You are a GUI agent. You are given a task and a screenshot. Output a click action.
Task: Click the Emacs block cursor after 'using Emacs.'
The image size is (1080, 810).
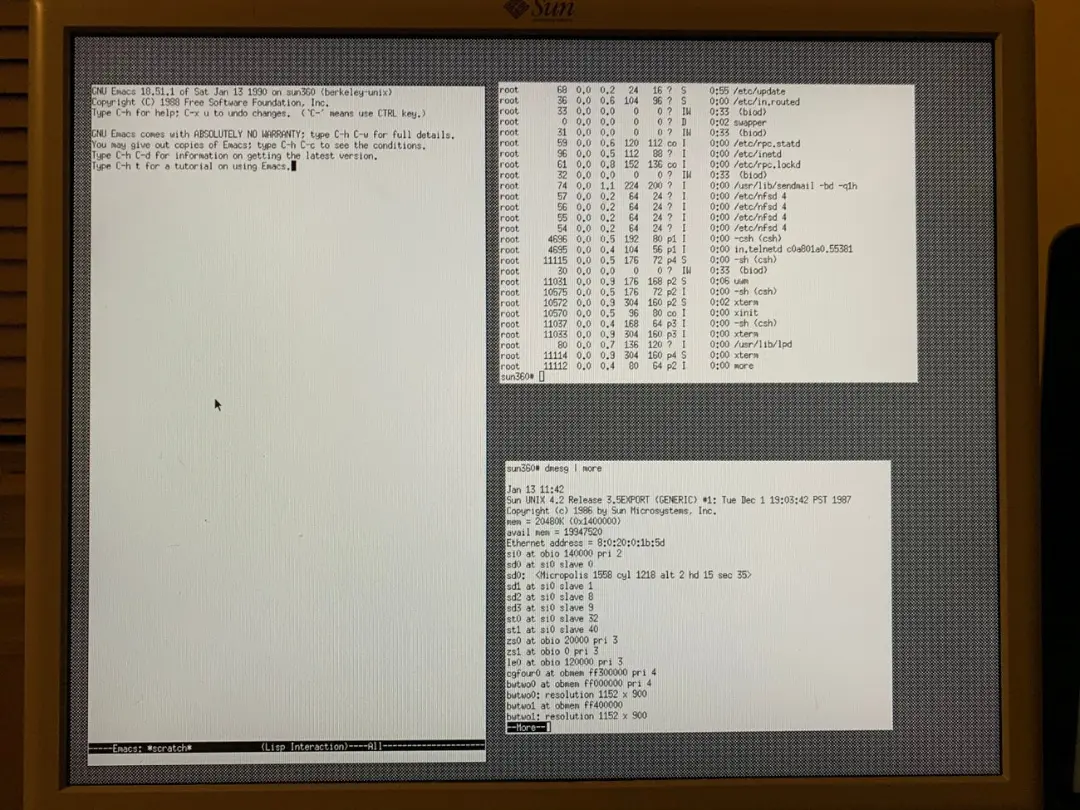click(293, 166)
